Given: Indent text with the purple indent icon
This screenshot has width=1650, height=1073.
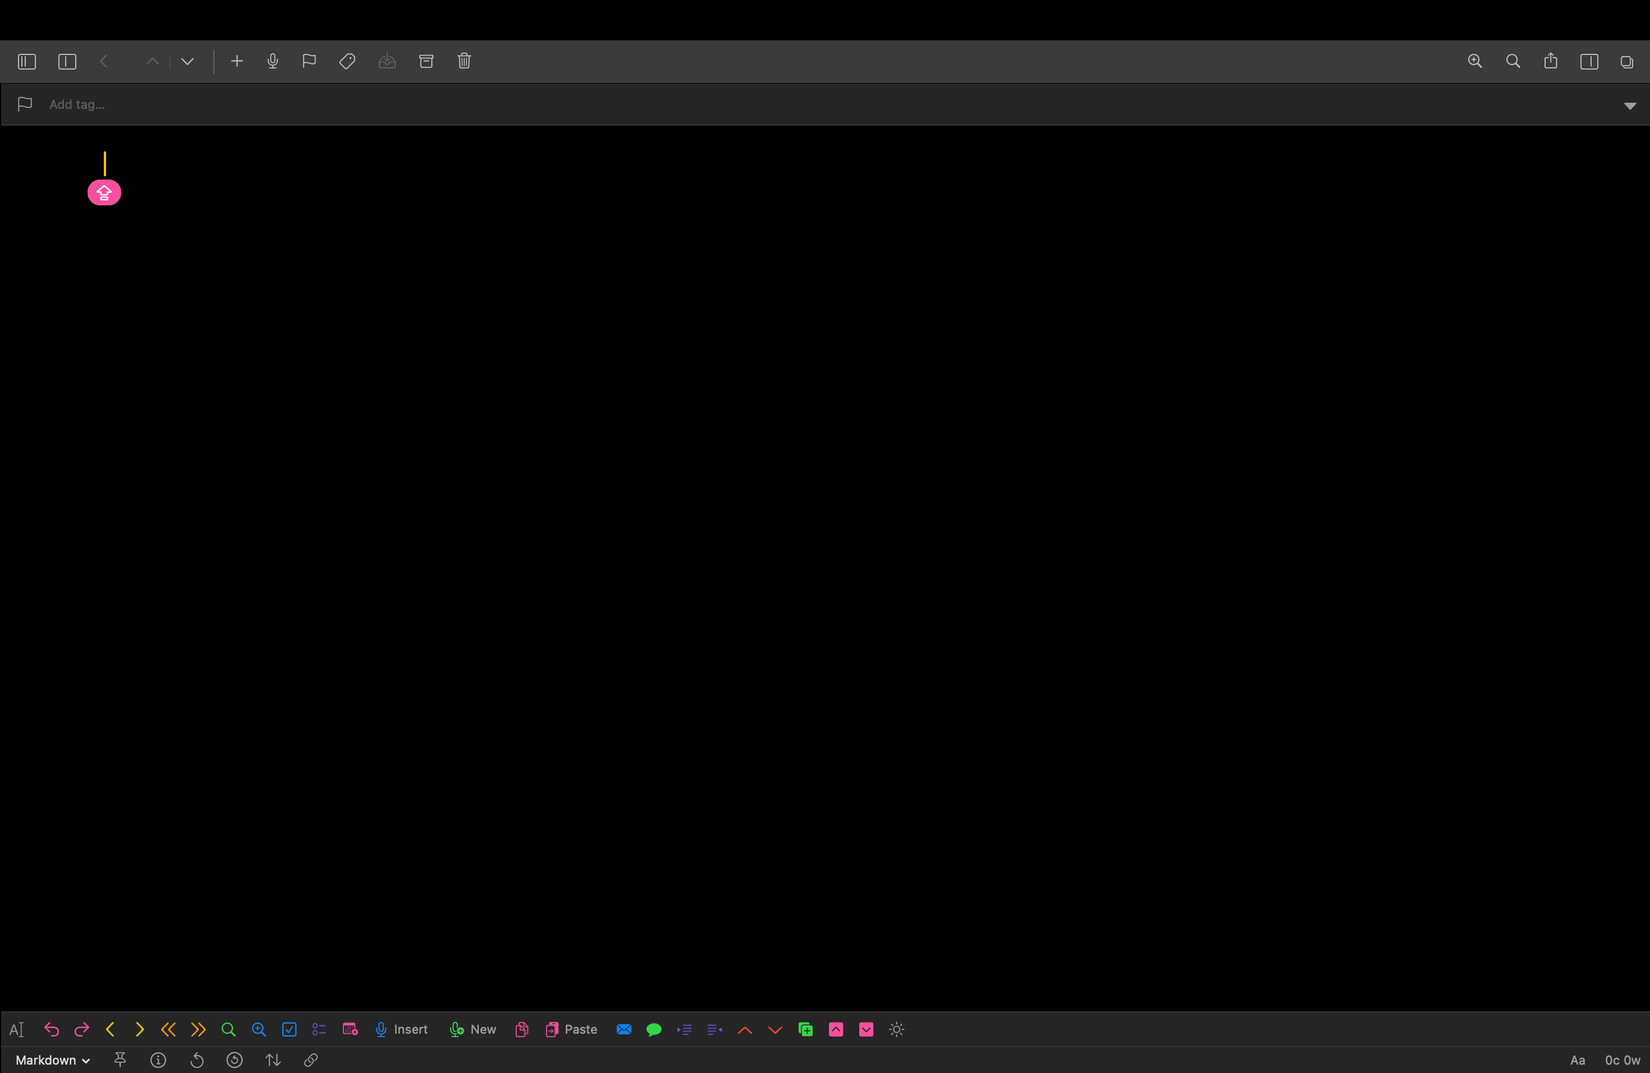Looking at the screenshot, I should tap(684, 1029).
